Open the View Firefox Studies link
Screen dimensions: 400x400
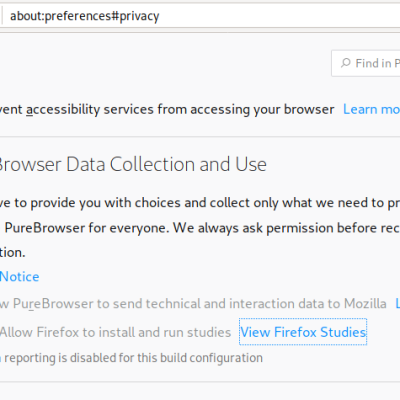303,332
